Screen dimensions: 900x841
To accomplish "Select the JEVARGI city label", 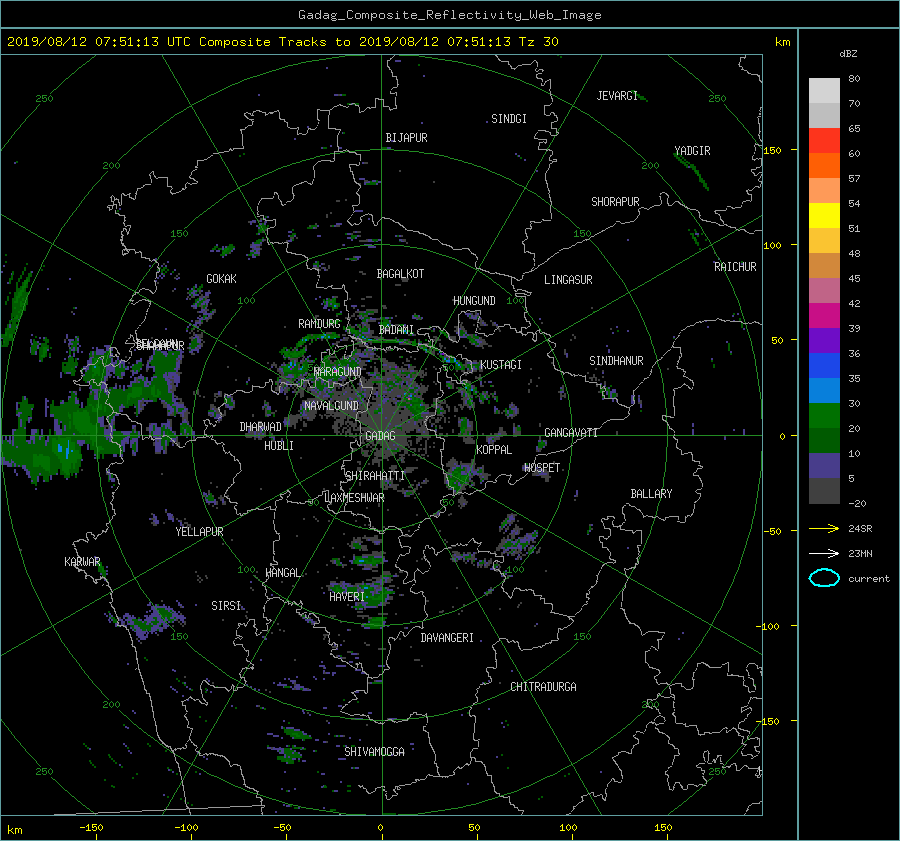I will [x=617, y=96].
